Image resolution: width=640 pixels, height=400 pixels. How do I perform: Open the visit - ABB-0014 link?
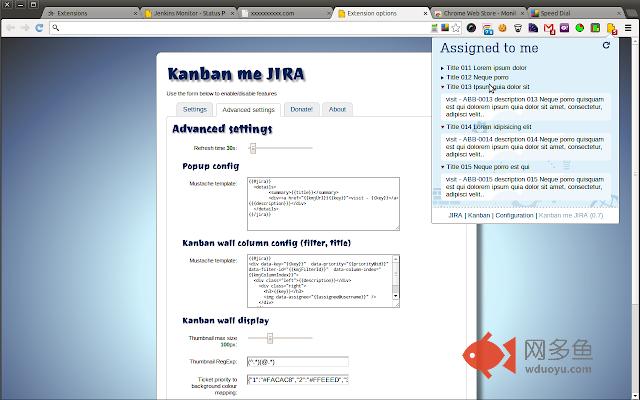click(469, 139)
